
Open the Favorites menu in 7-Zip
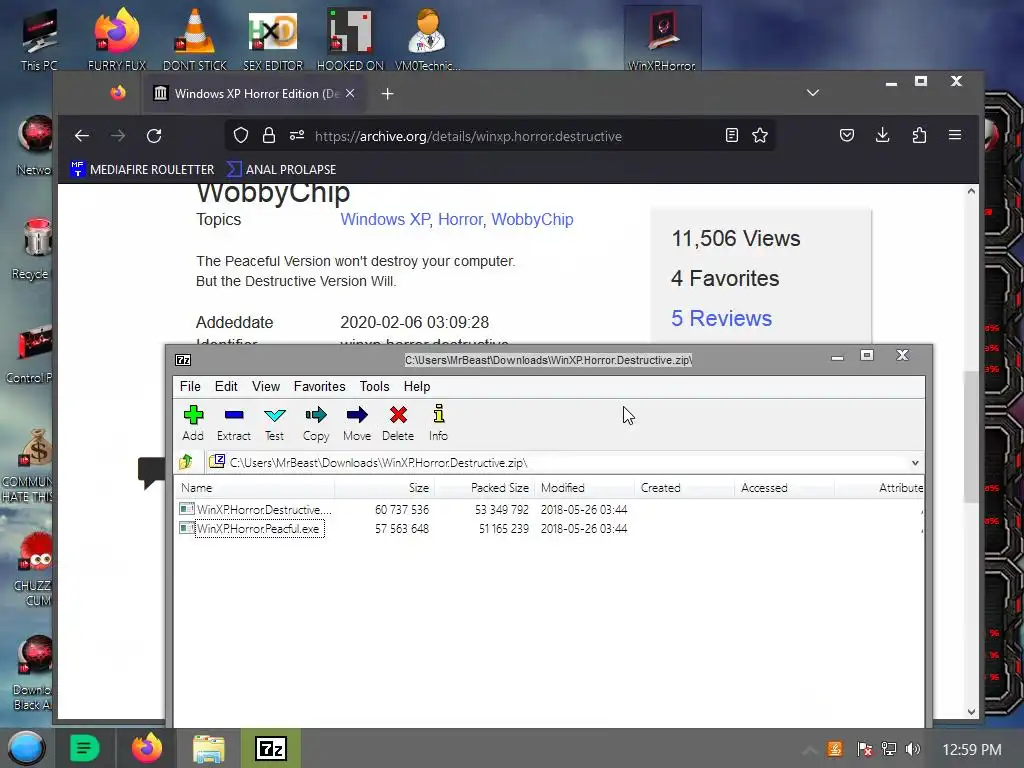(x=319, y=387)
